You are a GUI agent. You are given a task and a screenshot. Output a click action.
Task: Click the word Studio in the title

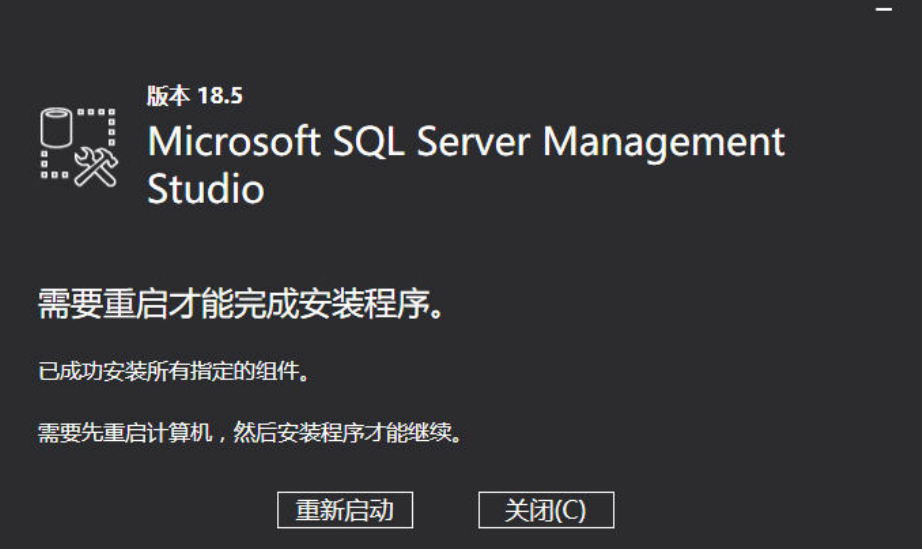(206, 189)
